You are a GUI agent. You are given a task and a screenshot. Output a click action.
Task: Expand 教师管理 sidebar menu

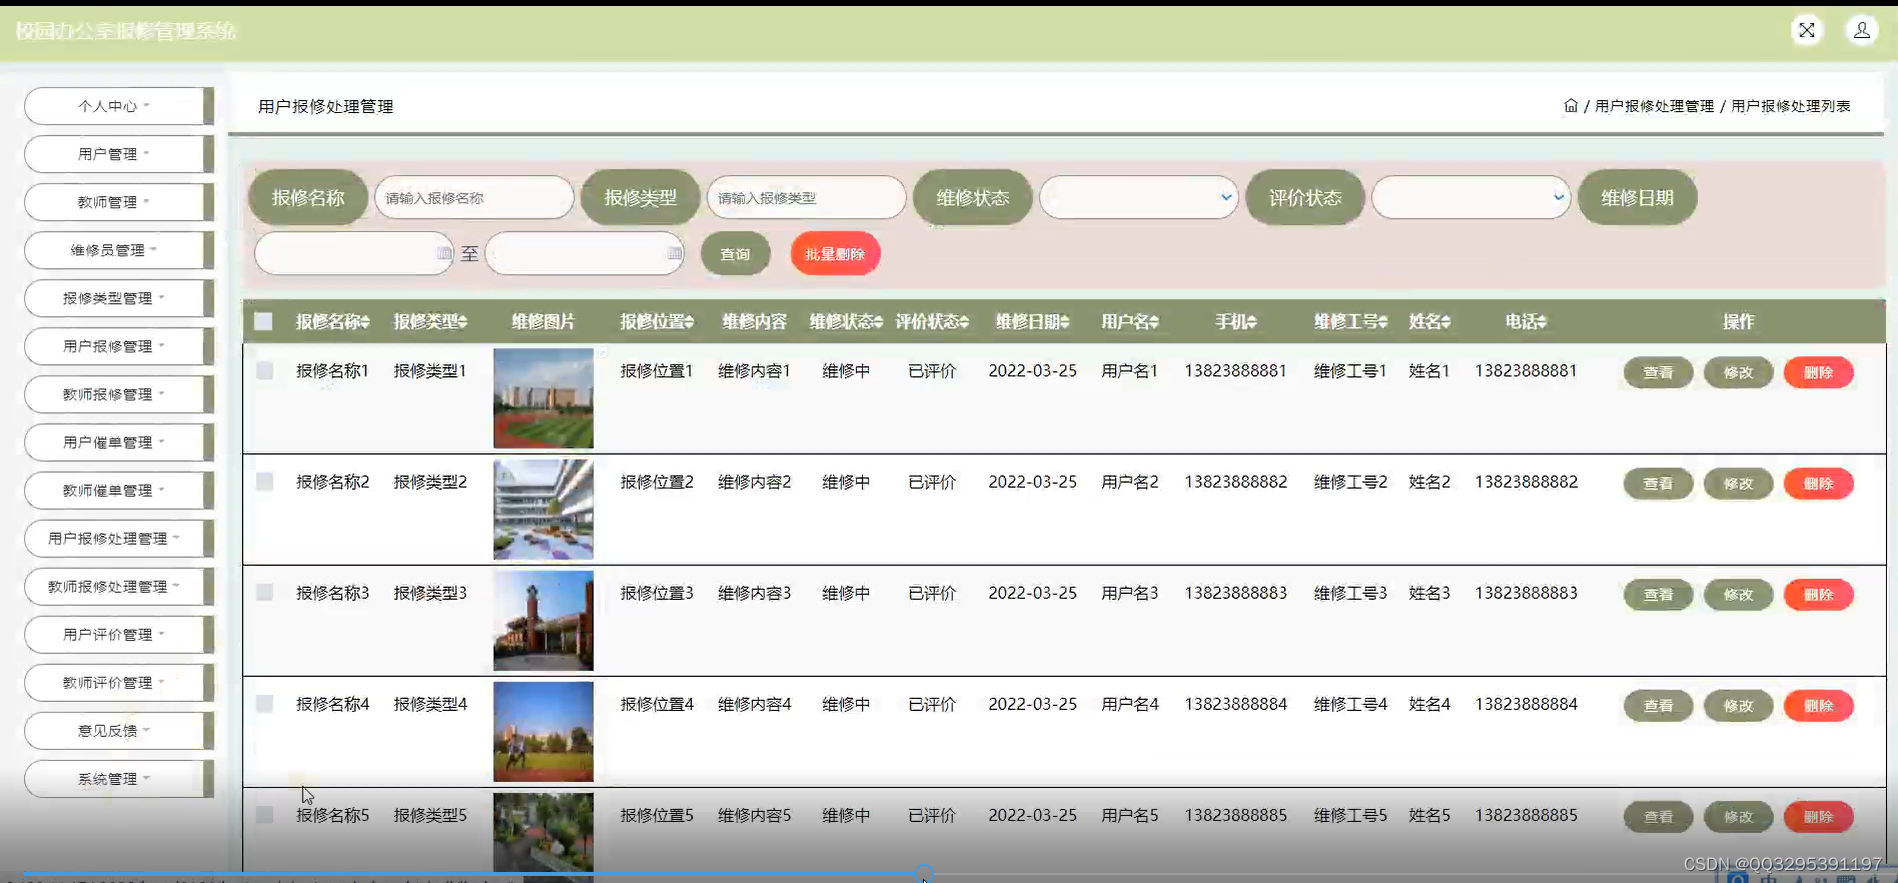[x=119, y=201]
